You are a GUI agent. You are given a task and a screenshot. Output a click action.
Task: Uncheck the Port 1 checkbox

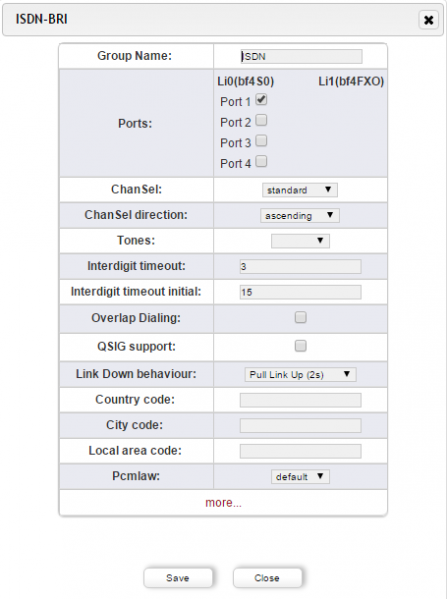point(261,100)
